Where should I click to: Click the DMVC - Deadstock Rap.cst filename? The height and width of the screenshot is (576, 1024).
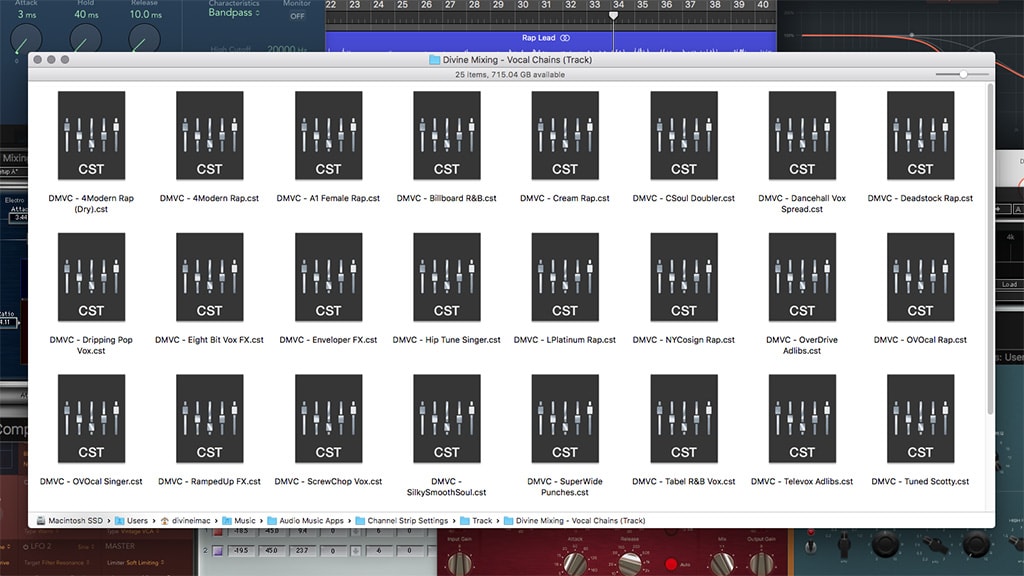pos(920,198)
